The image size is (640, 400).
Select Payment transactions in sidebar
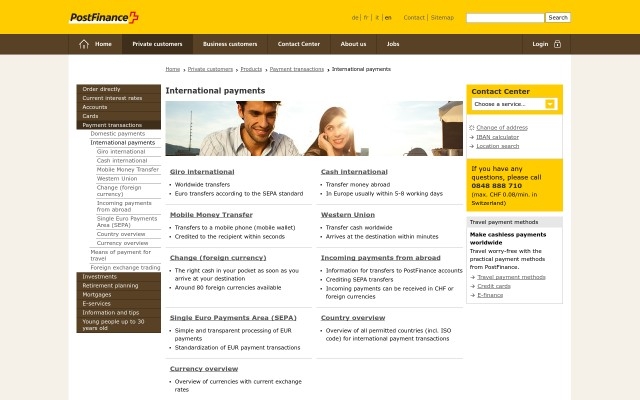click(x=118, y=125)
